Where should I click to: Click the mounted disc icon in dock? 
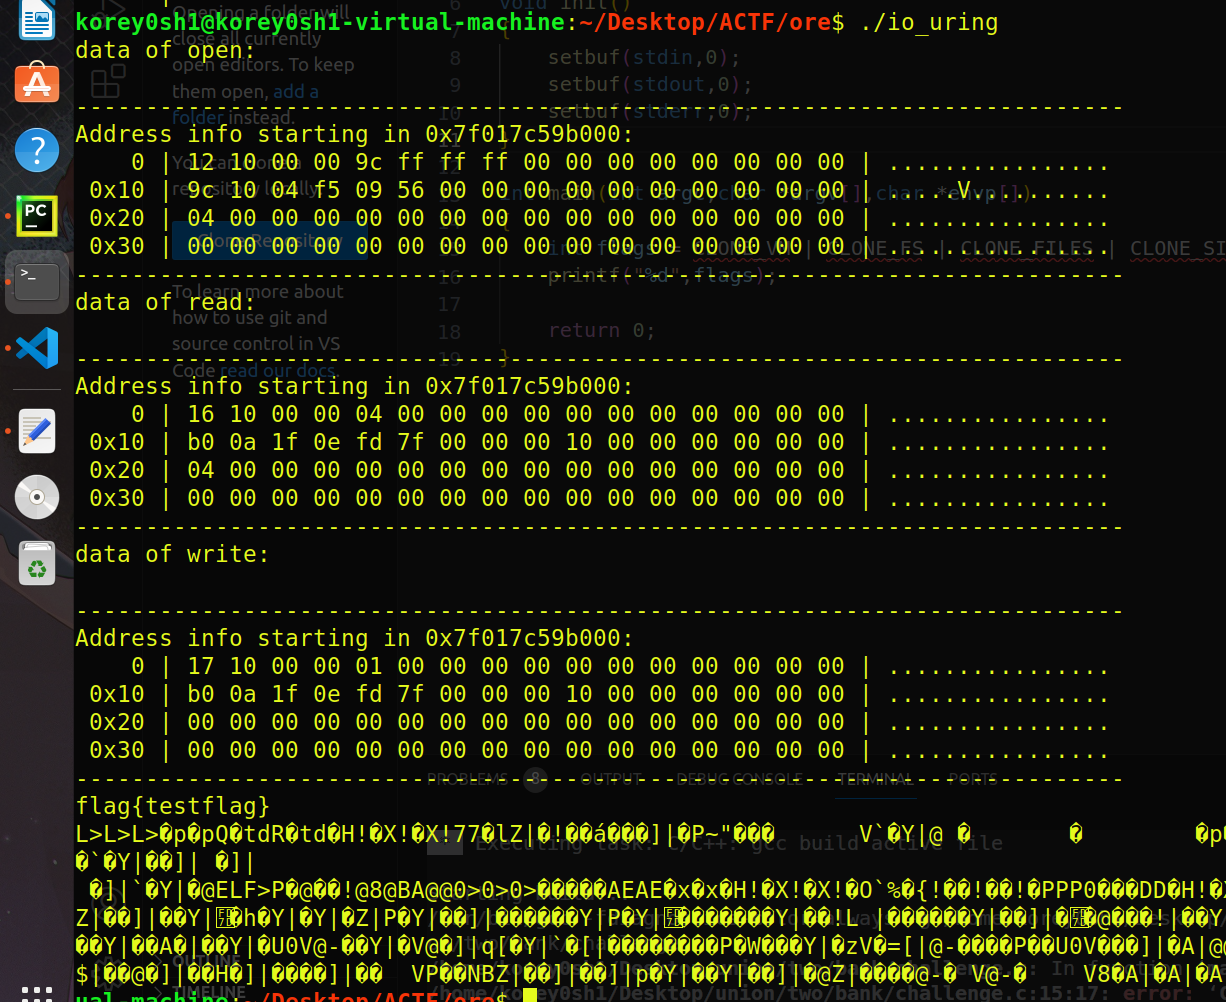coord(37,497)
